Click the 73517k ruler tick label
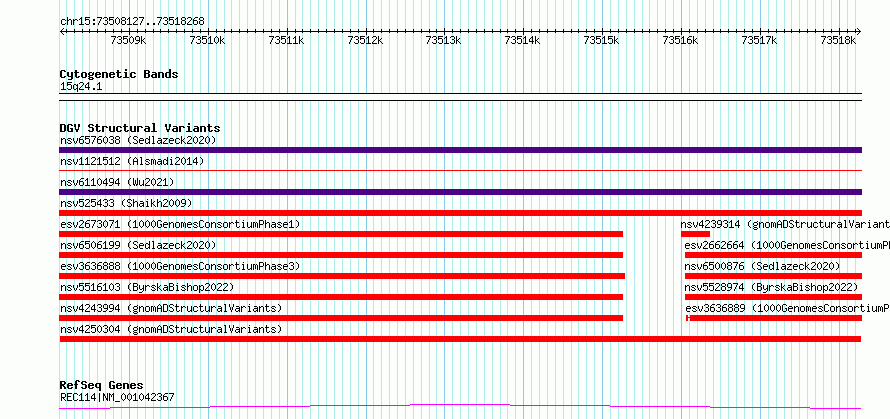The width and height of the screenshot is (890, 419). coord(759,40)
